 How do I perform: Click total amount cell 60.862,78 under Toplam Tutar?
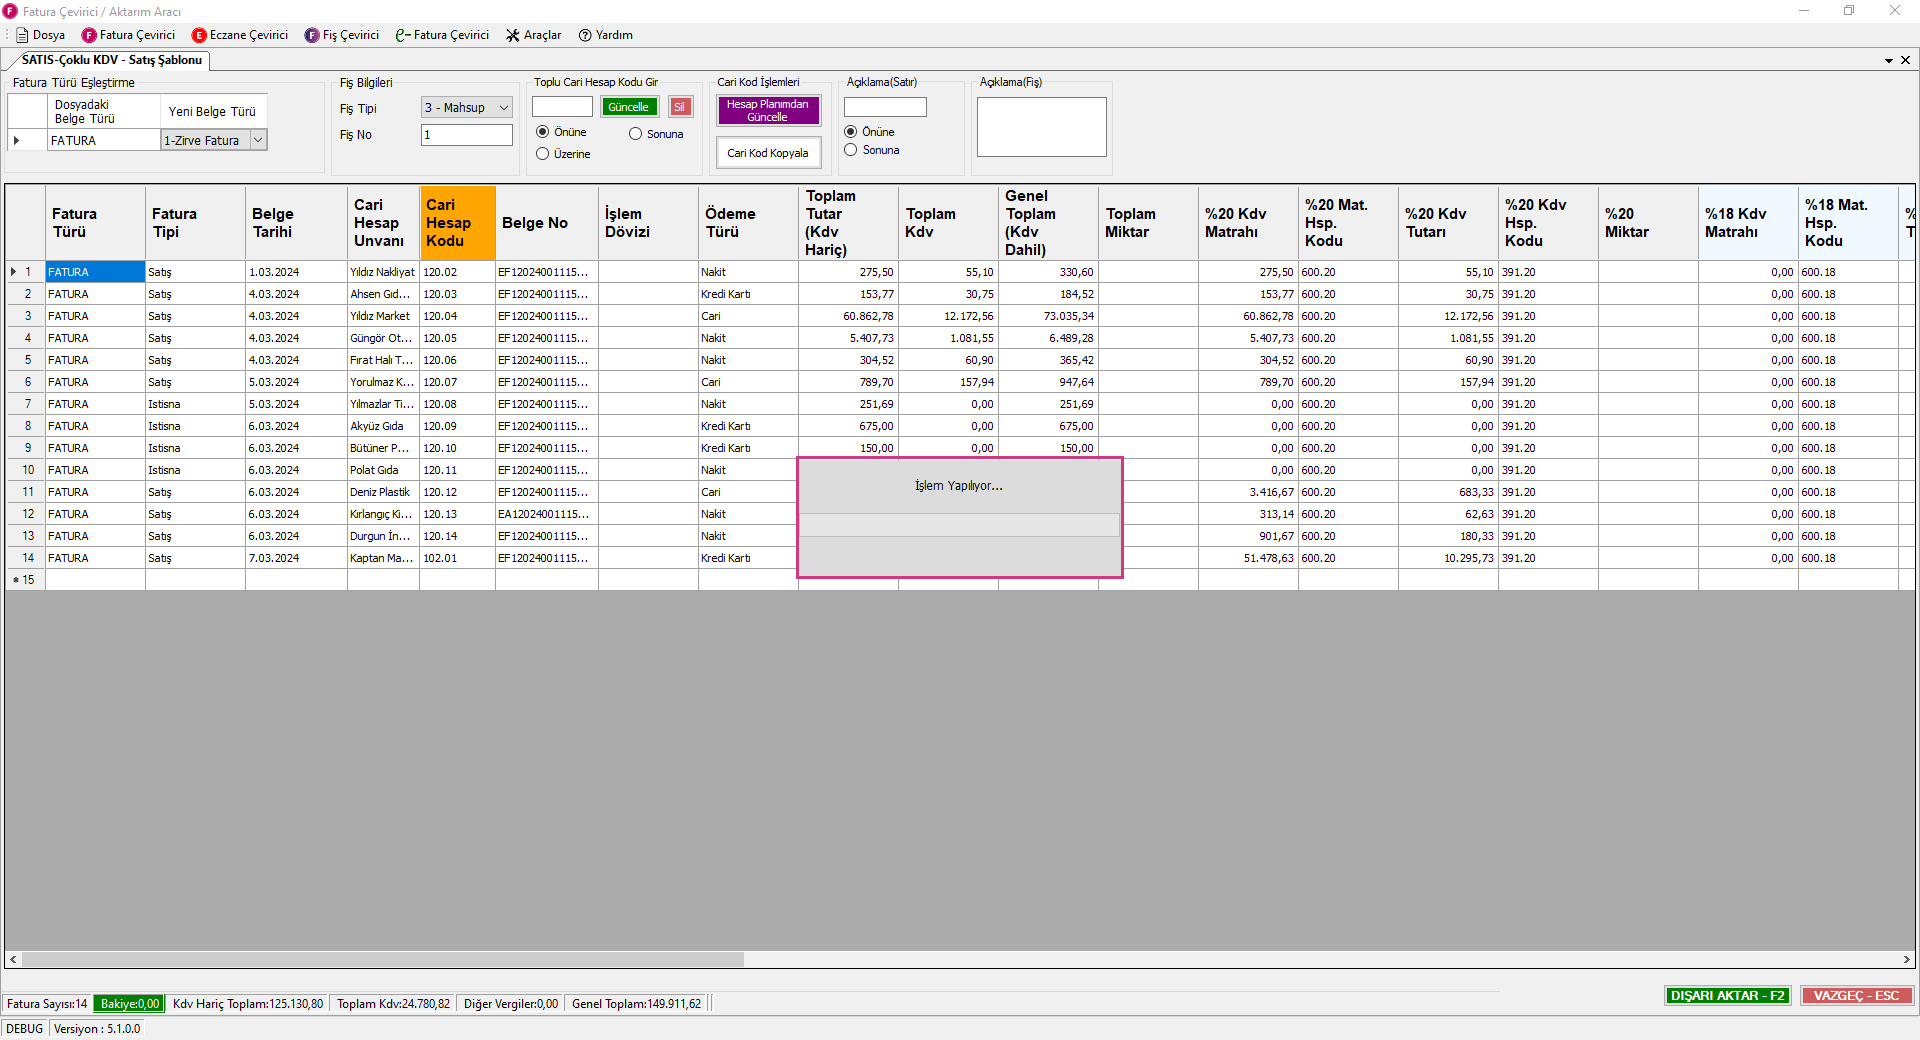[x=848, y=316]
